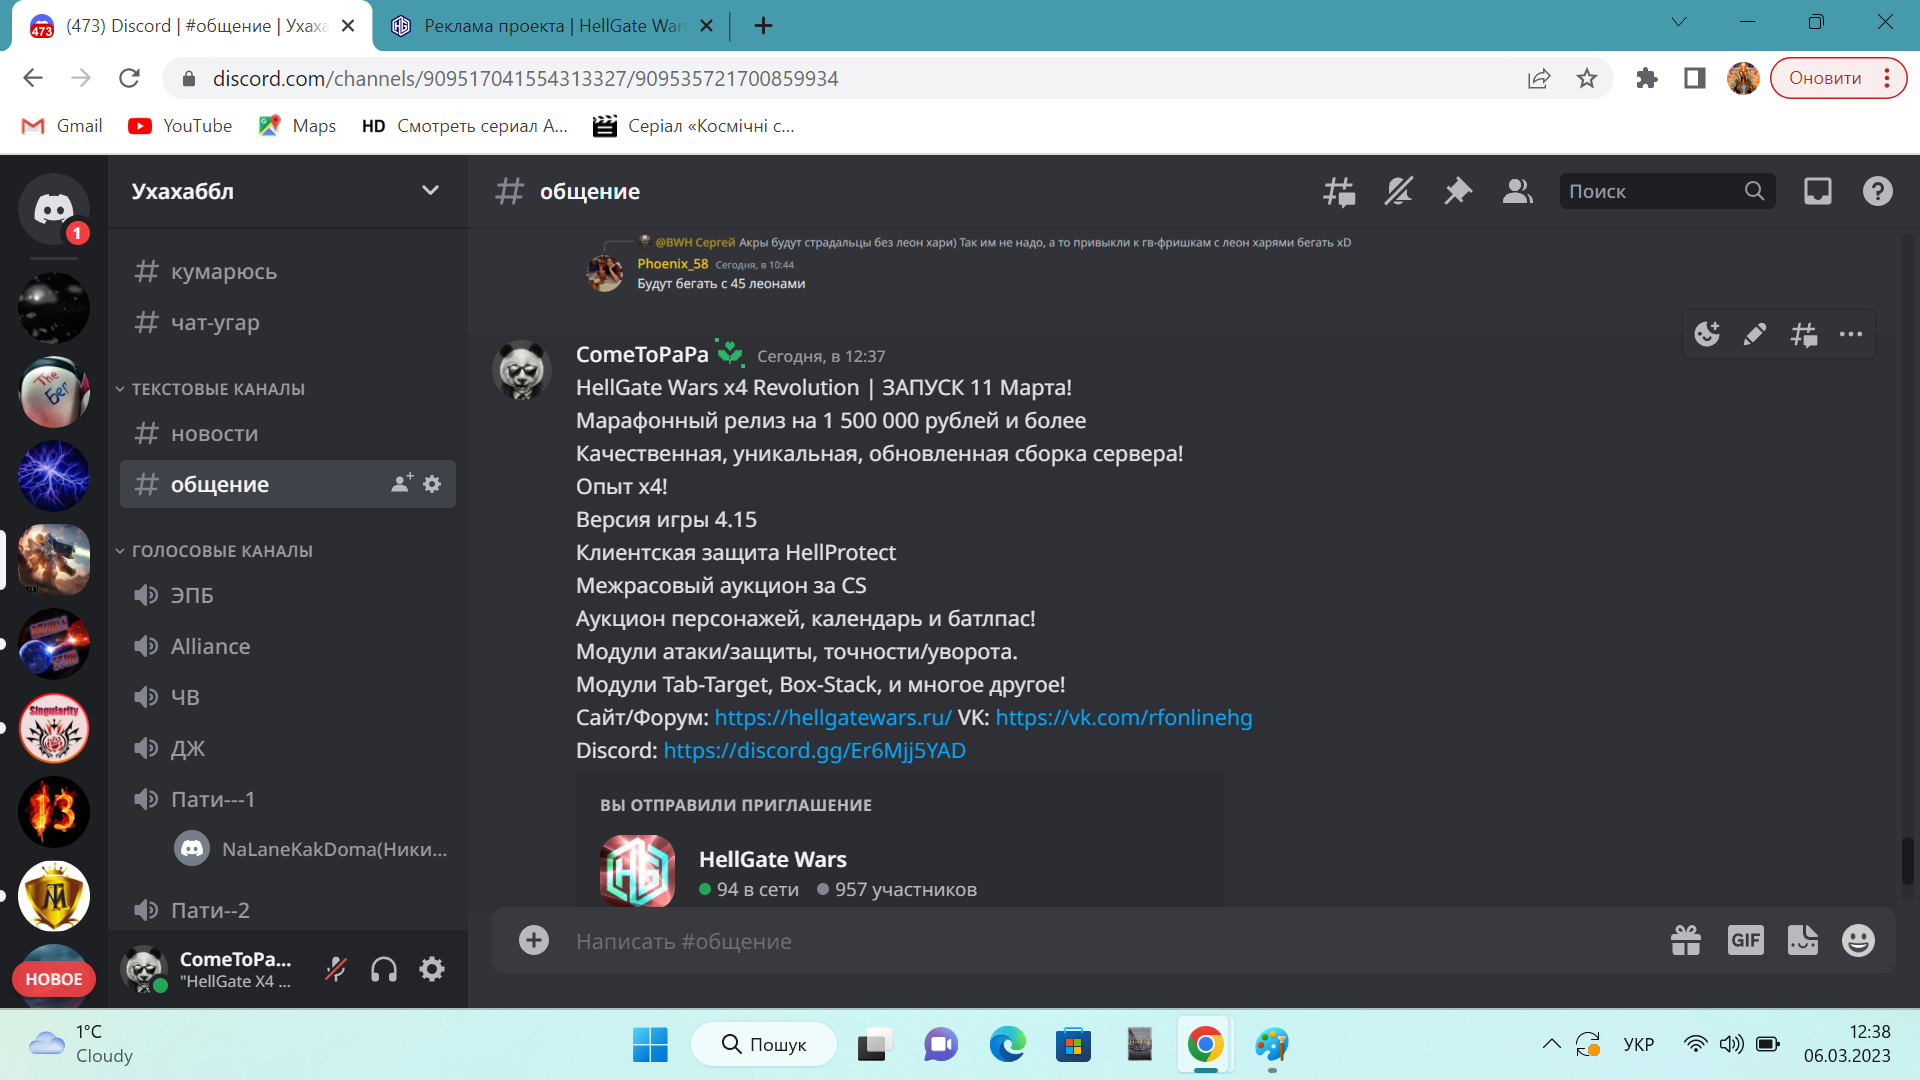
Task: Open the новости text channel
Action: tap(288, 434)
